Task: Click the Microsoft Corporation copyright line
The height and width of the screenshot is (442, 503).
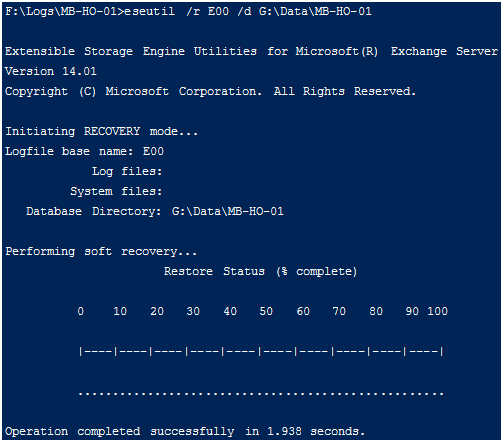Action: 211,92
